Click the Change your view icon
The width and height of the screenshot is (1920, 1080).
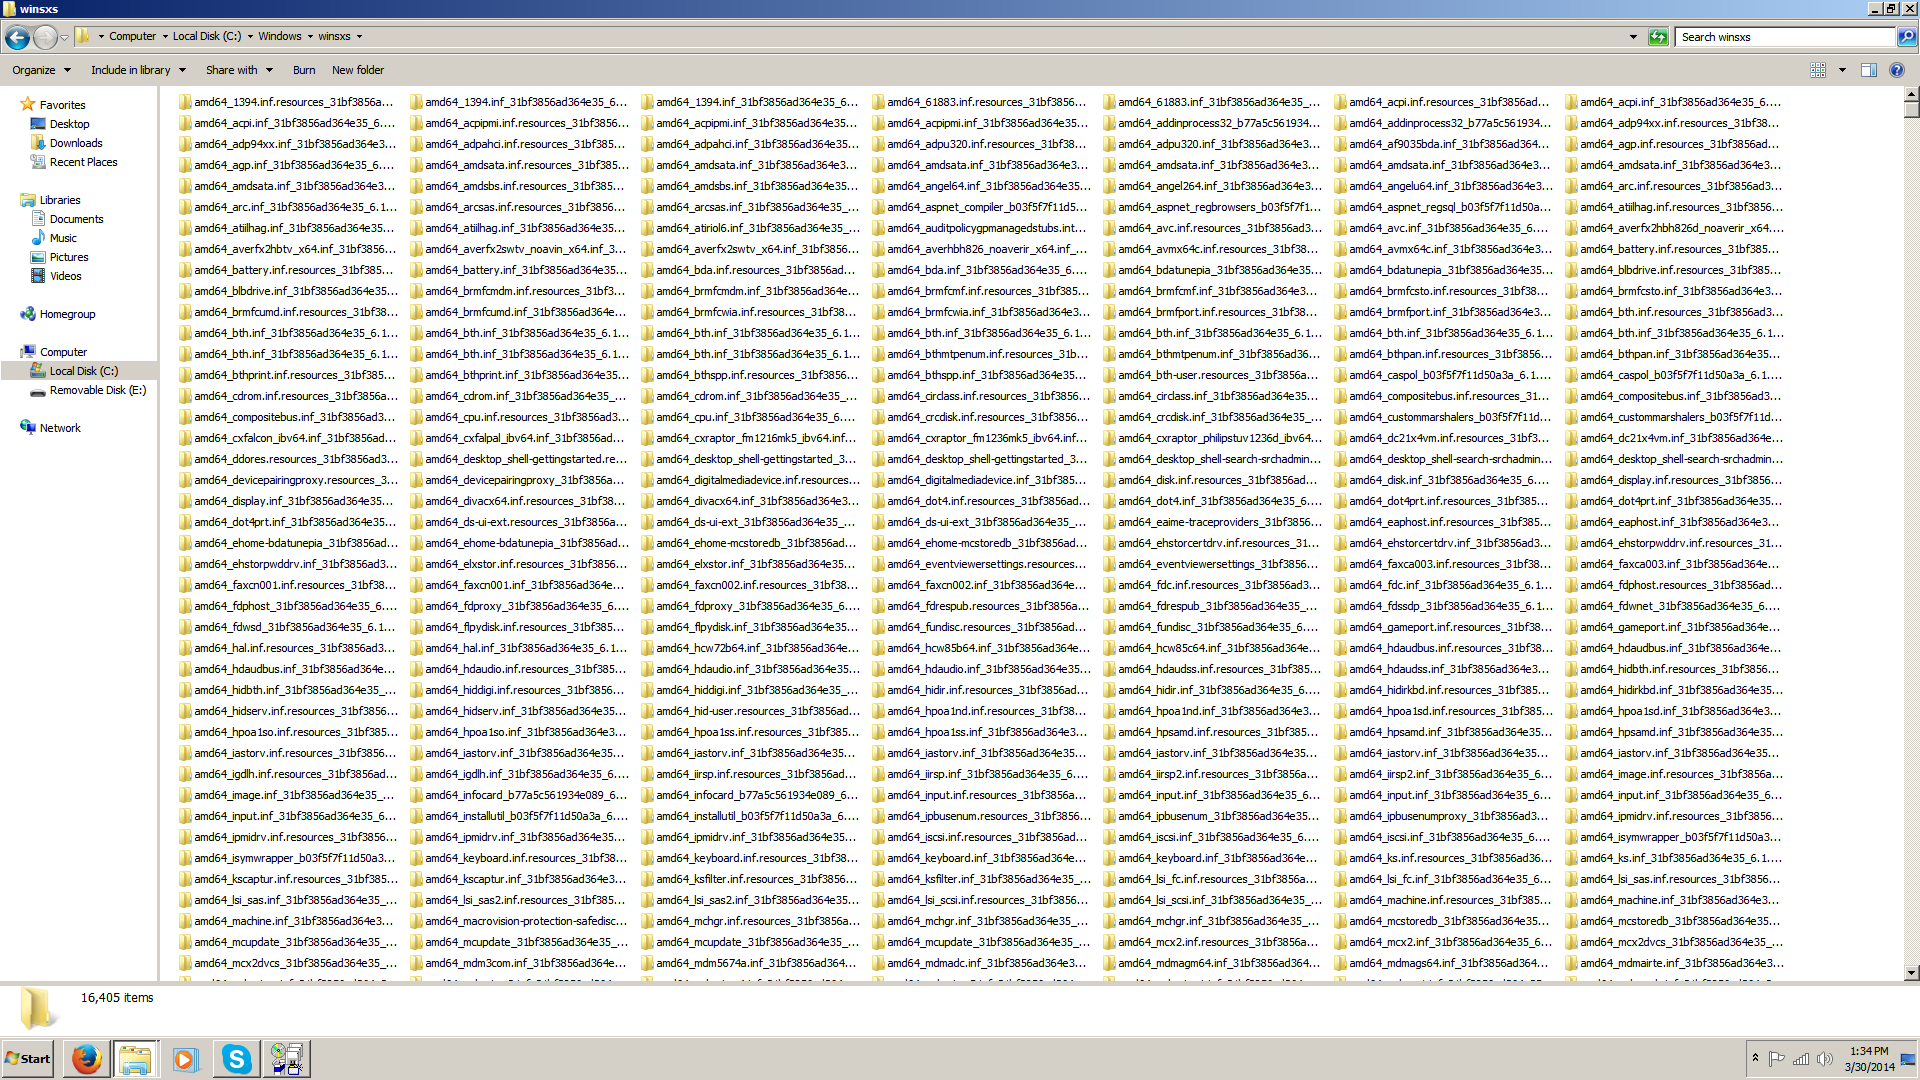[1818, 70]
